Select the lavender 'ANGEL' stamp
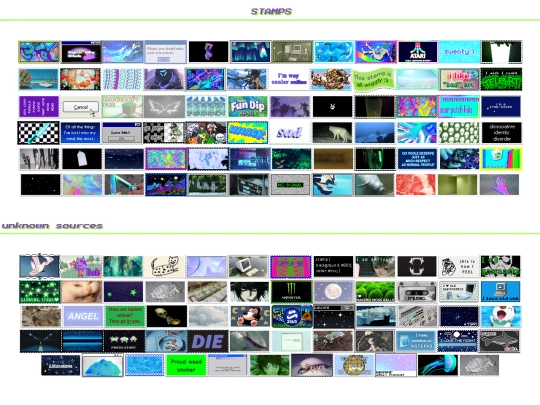Image resolution: width=540 pixels, height=405 pixels. (83, 316)
